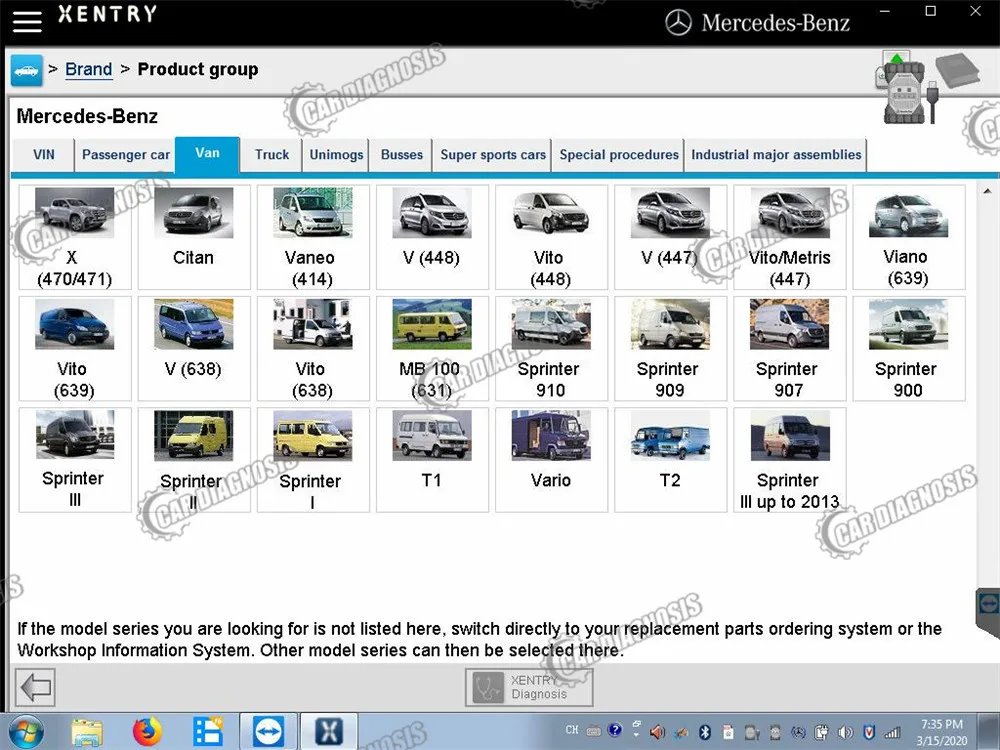This screenshot has height=750, width=1000.
Task: Launch Firefox from the taskbar
Action: pos(147,732)
